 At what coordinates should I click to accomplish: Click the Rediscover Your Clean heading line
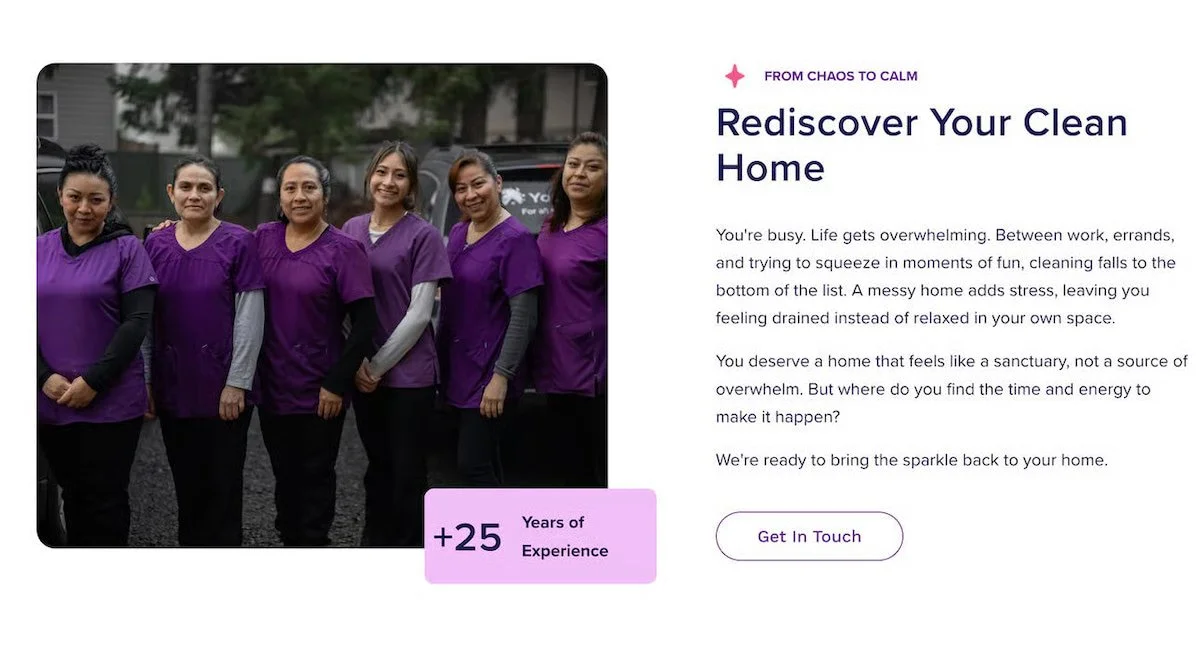coord(922,122)
